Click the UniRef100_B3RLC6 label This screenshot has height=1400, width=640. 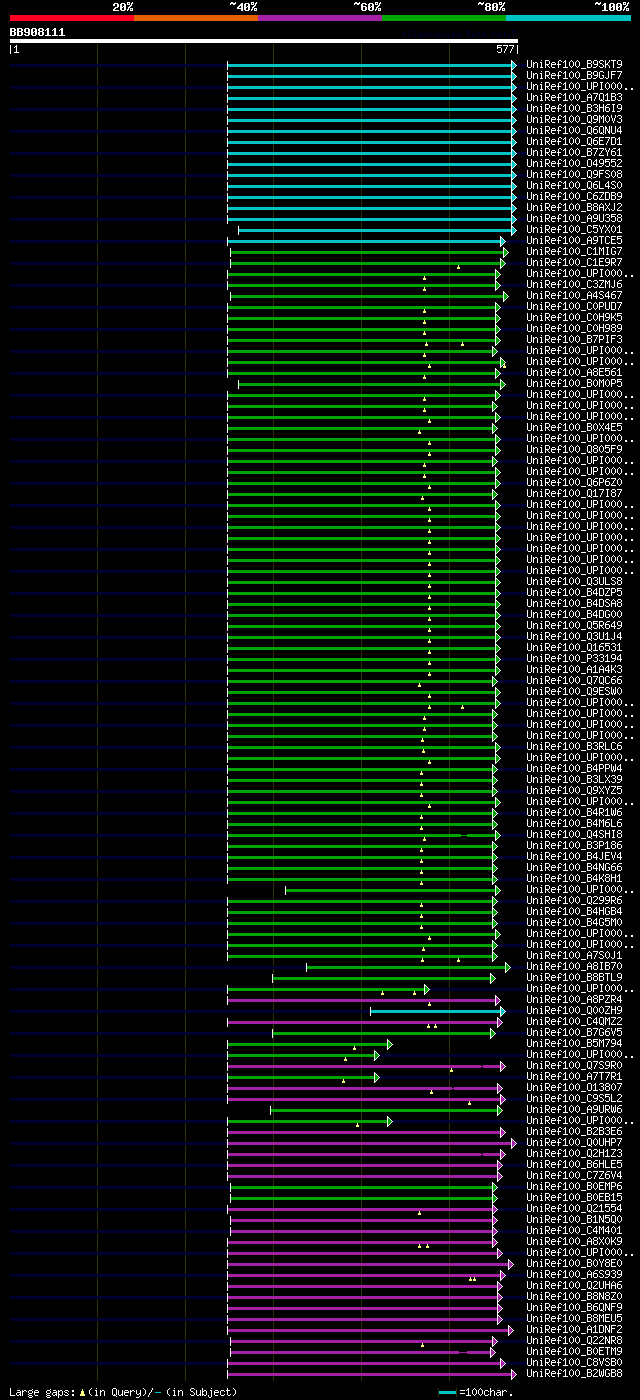[x=574, y=746]
